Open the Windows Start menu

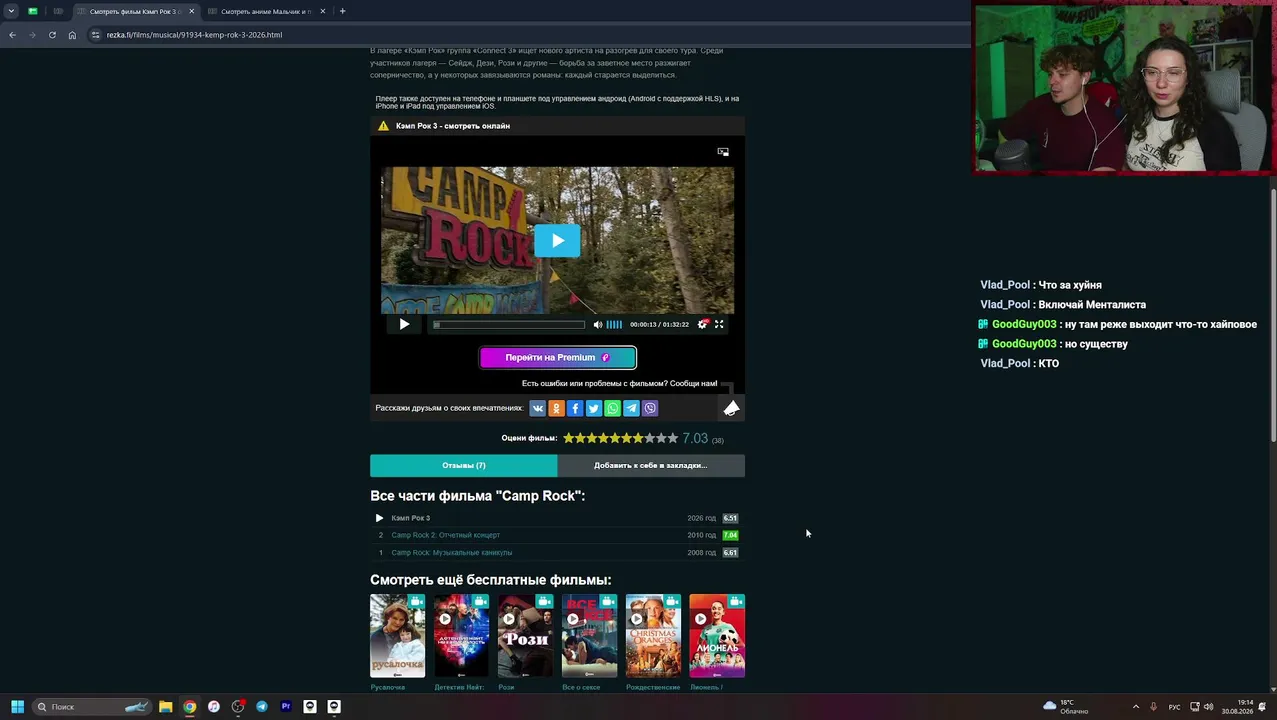(17, 706)
